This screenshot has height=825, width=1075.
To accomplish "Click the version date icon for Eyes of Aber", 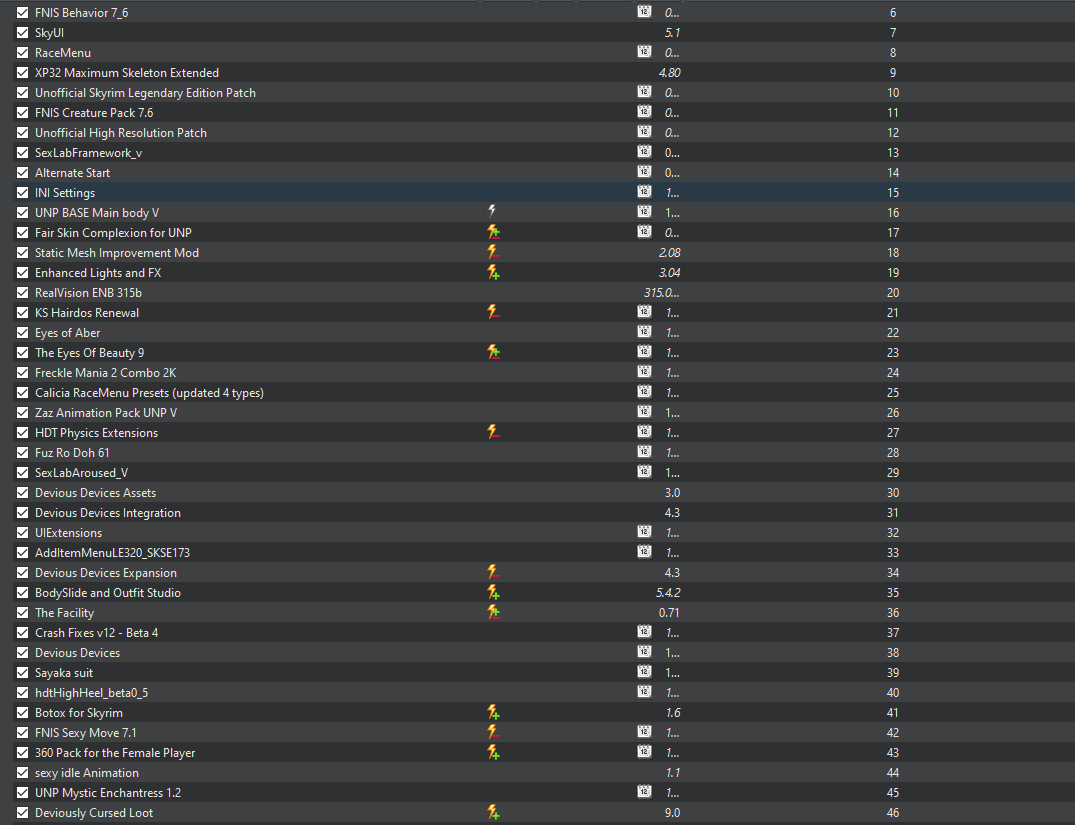I will 644,331.
